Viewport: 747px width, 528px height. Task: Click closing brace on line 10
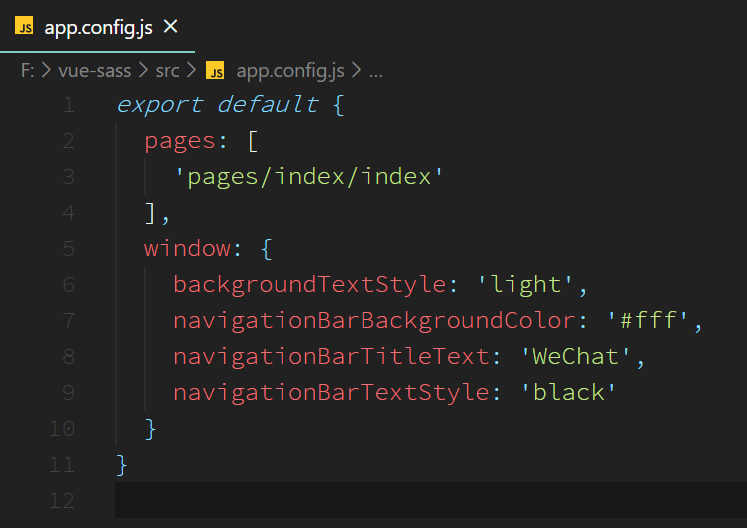(x=150, y=429)
